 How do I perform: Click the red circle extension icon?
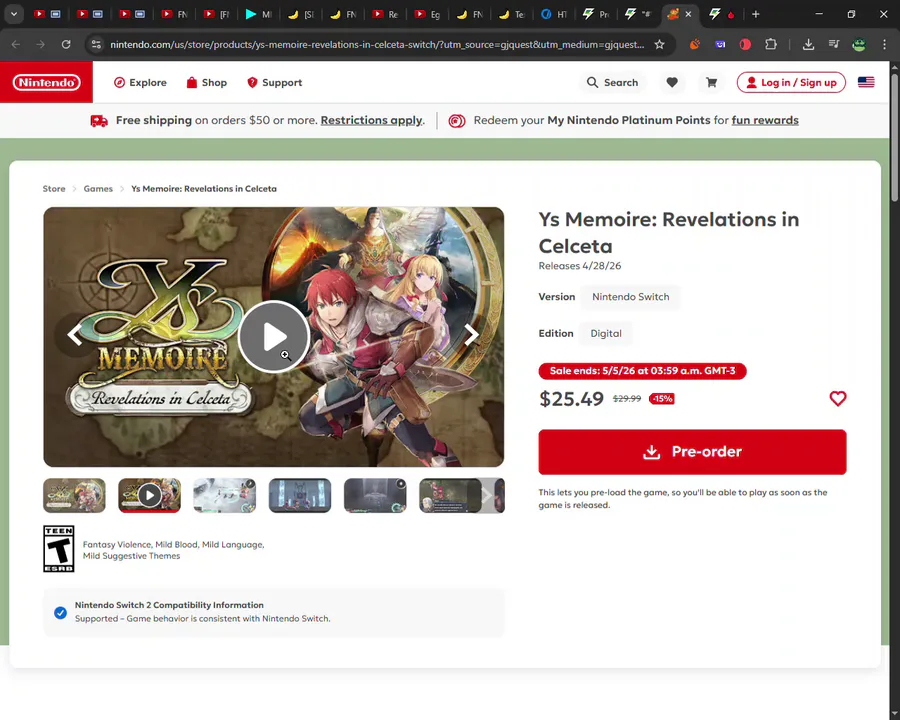pyautogui.click(x=745, y=44)
